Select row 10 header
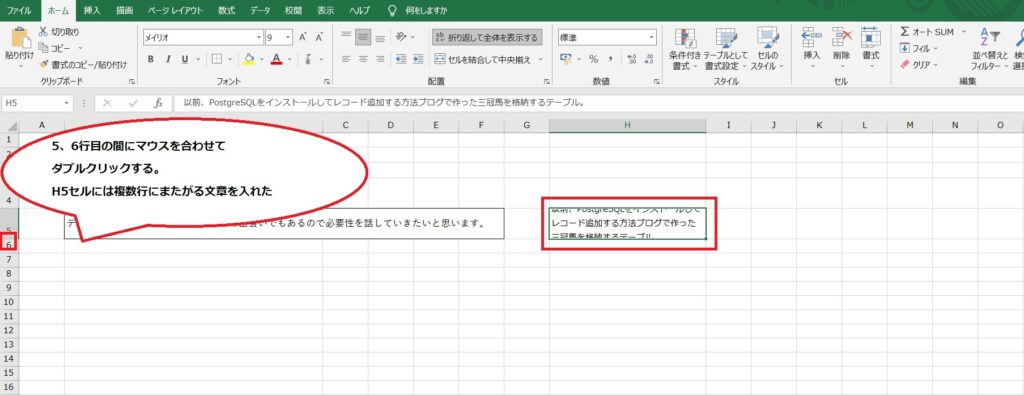Image resolution: width=1024 pixels, height=395 pixels. 9,301
